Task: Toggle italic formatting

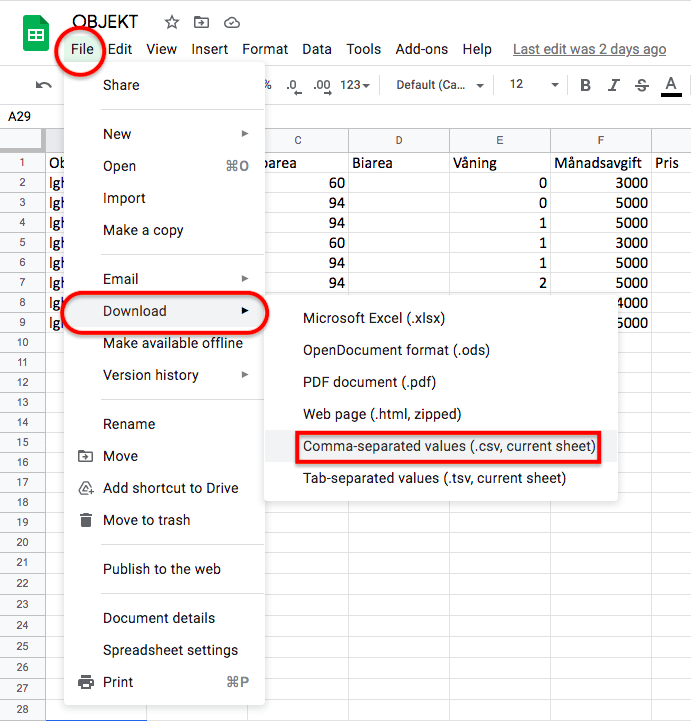Action: 614,85
